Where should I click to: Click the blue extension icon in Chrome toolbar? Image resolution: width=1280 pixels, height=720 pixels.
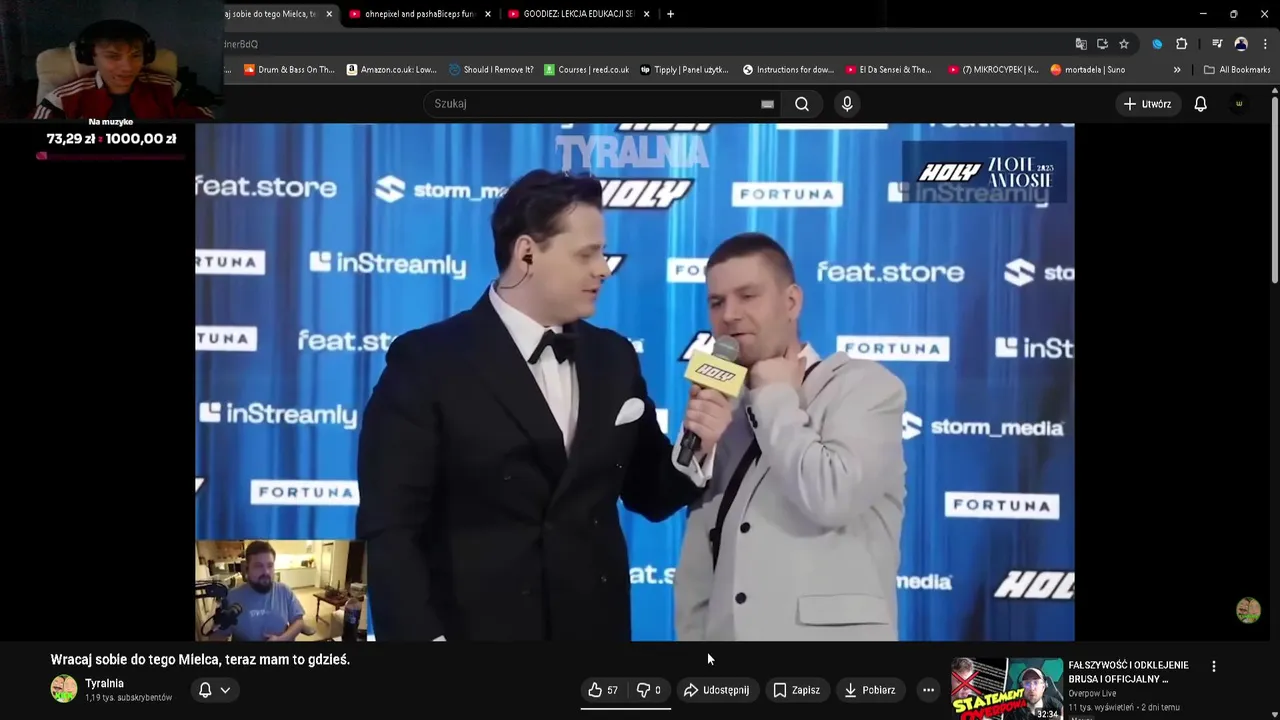[x=1157, y=44]
